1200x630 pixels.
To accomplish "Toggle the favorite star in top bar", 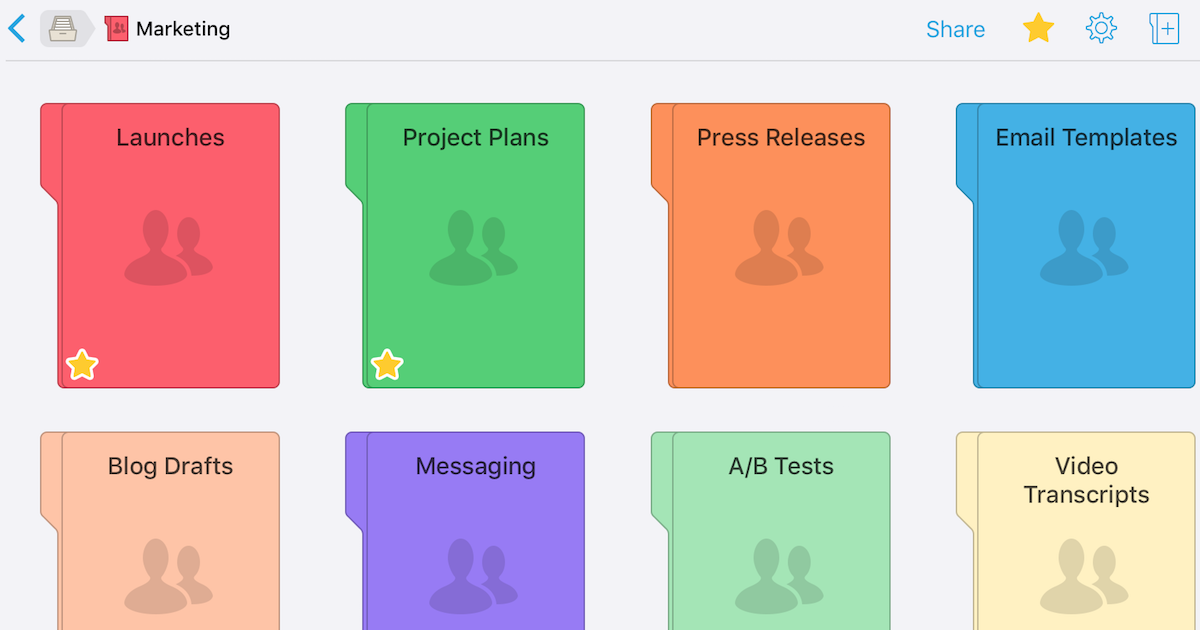I will point(1038,28).
